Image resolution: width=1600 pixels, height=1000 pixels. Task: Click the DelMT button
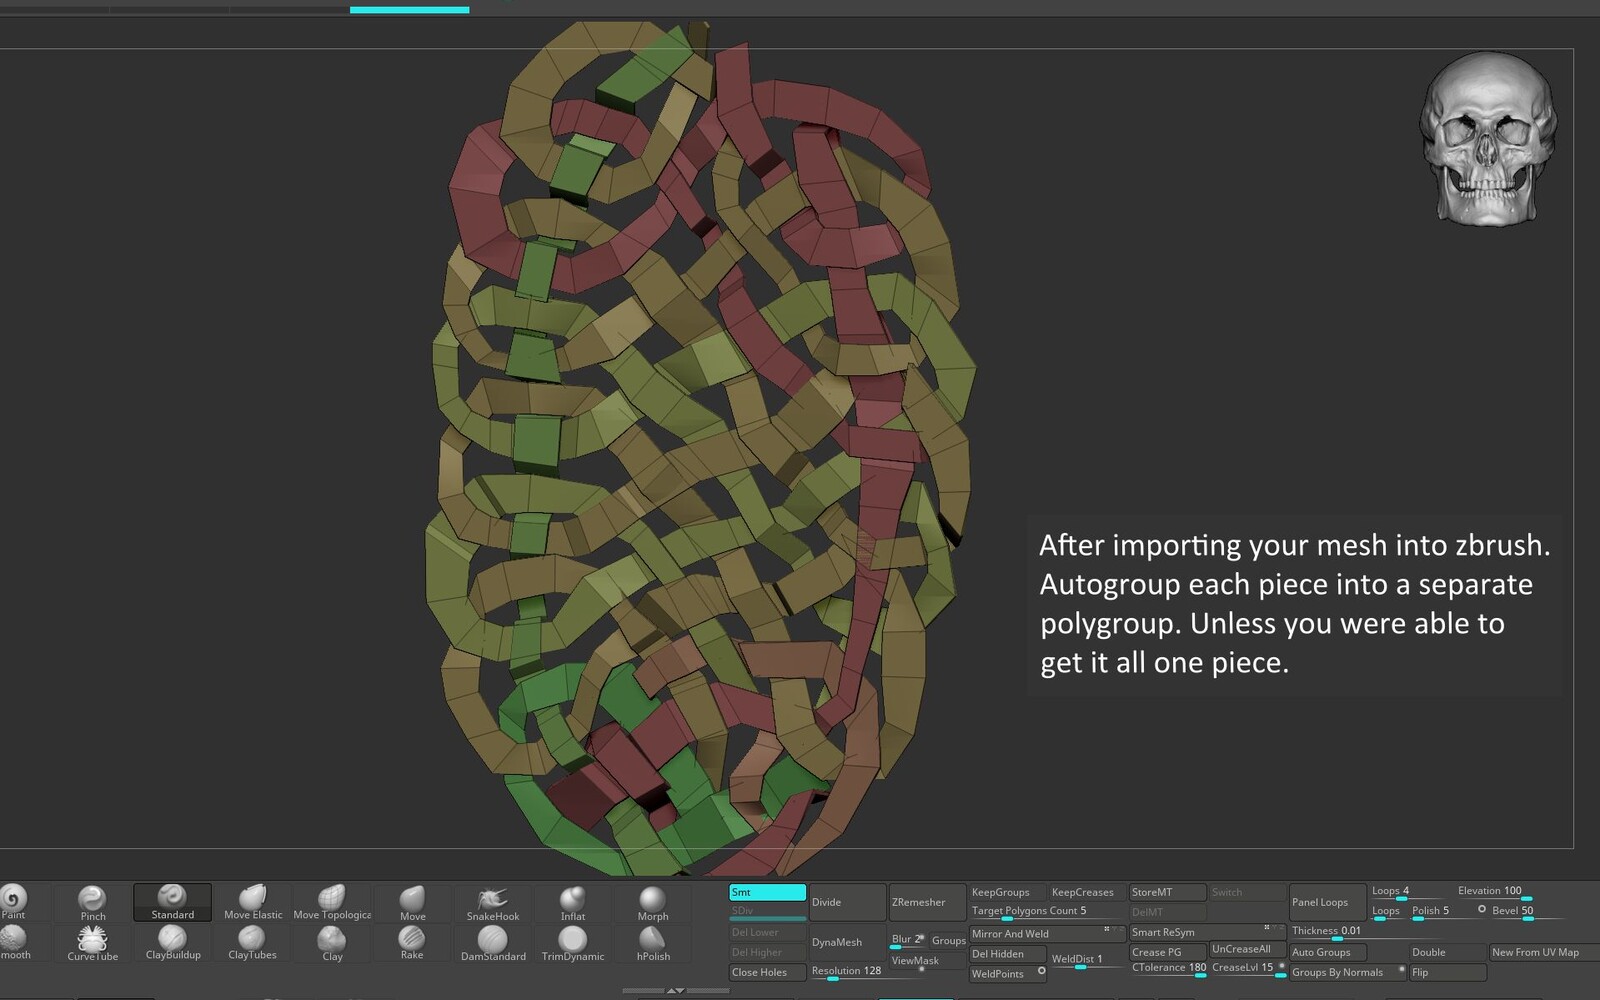[1168, 912]
